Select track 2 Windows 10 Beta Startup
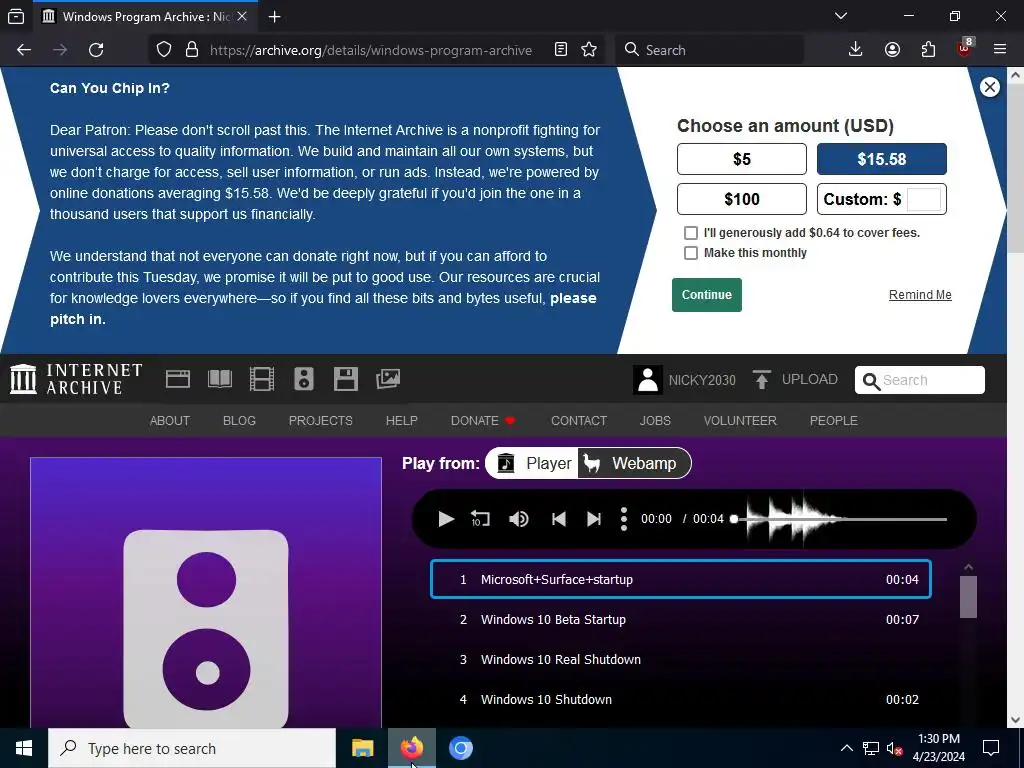This screenshot has width=1024, height=768. point(680,619)
